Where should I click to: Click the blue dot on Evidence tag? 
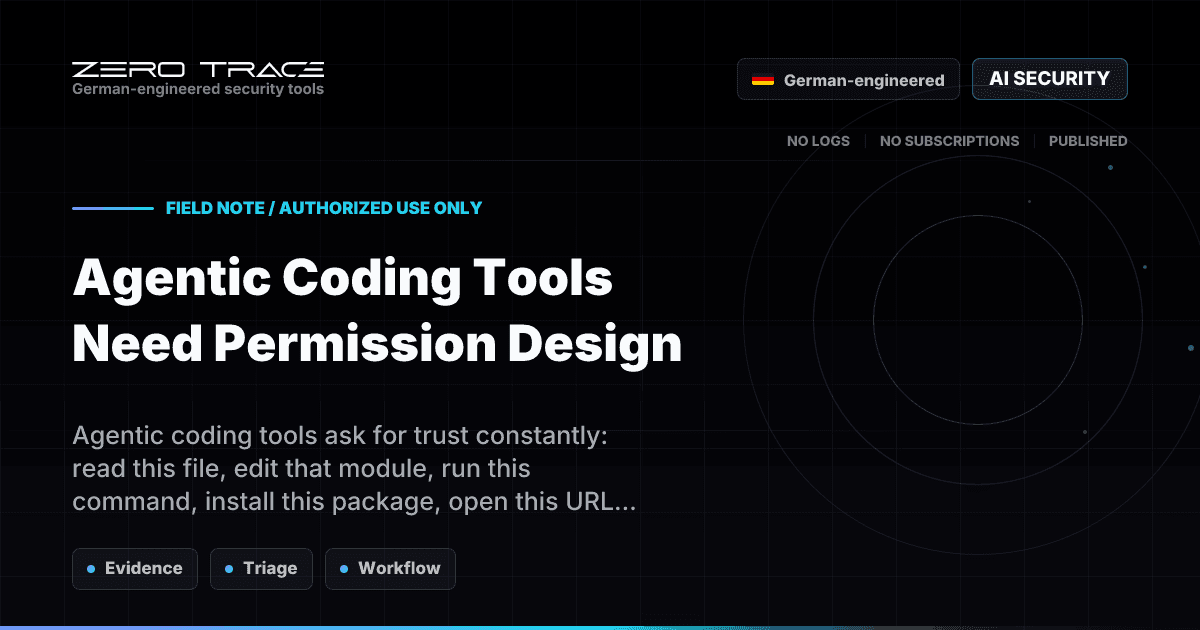(92, 568)
